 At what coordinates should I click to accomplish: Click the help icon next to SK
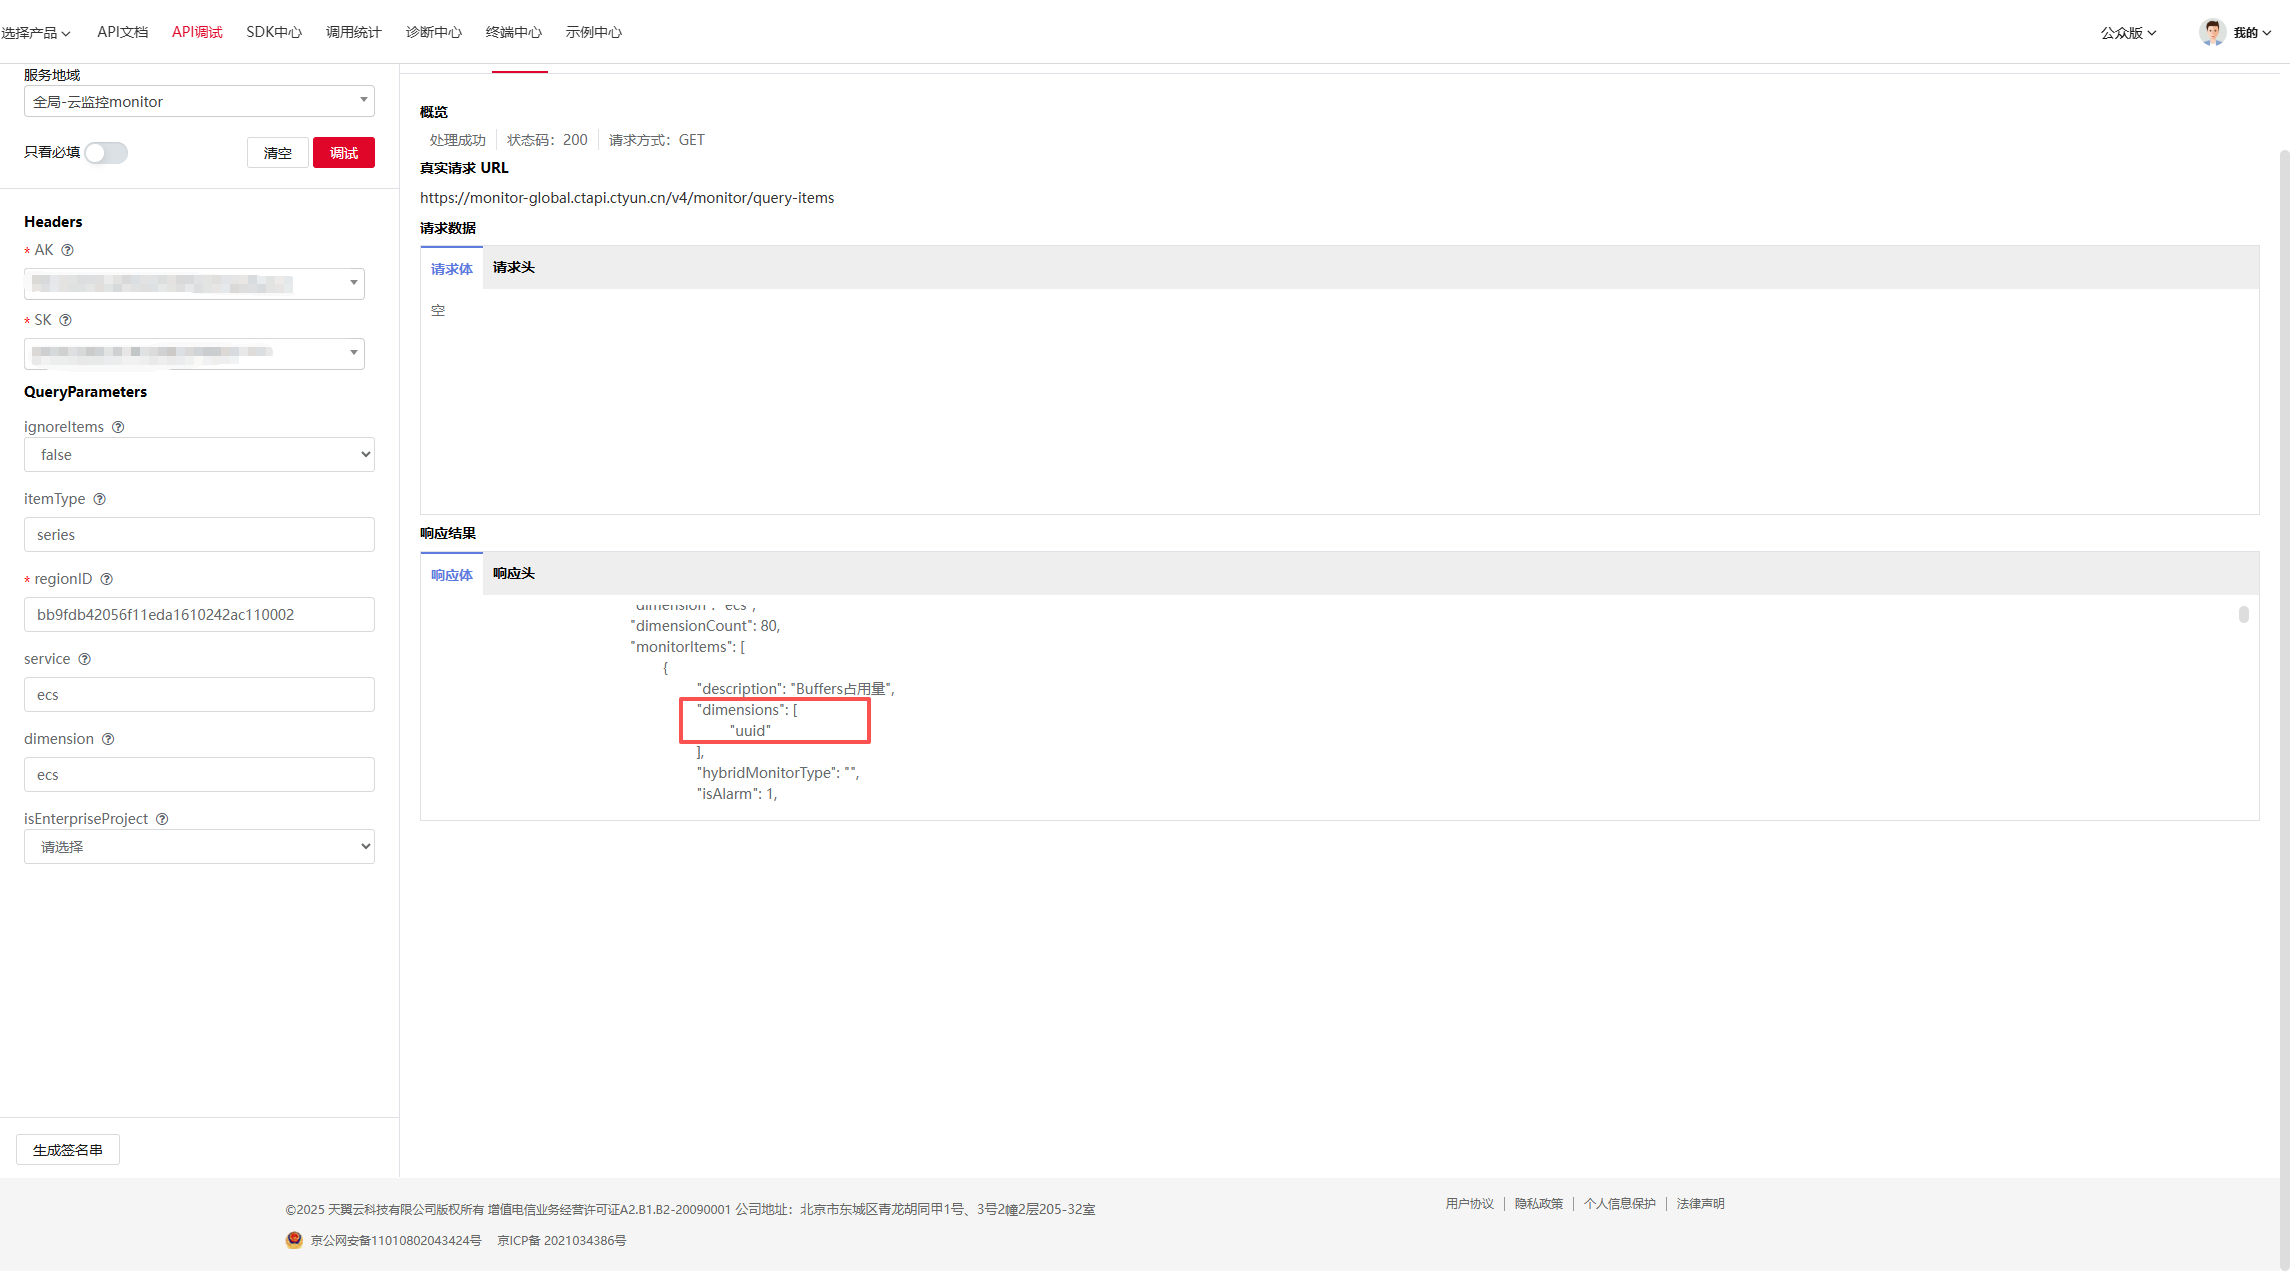[x=65, y=320]
